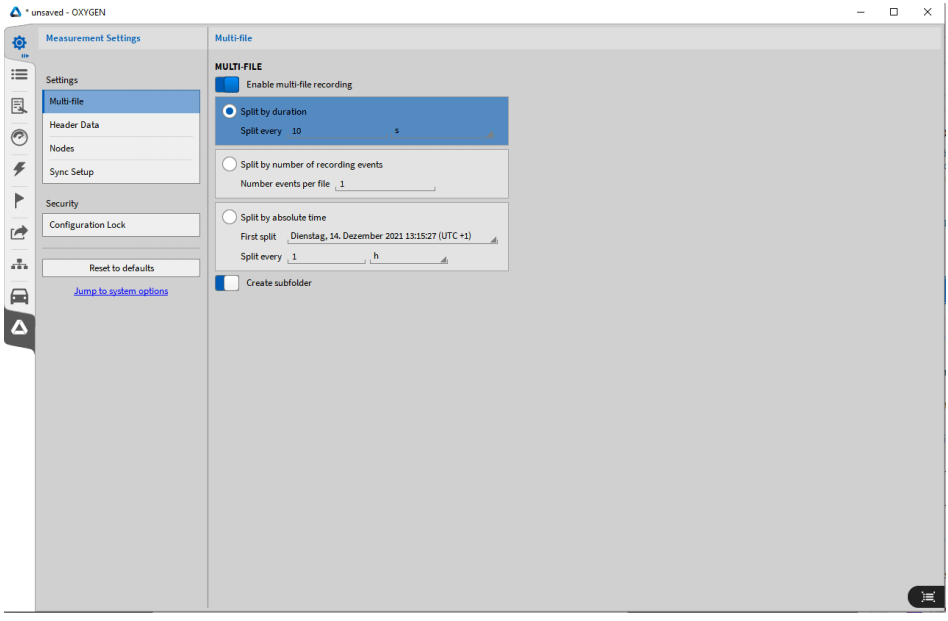
Task: Click the Reset to defaults button
Action: click(x=121, y=268)
